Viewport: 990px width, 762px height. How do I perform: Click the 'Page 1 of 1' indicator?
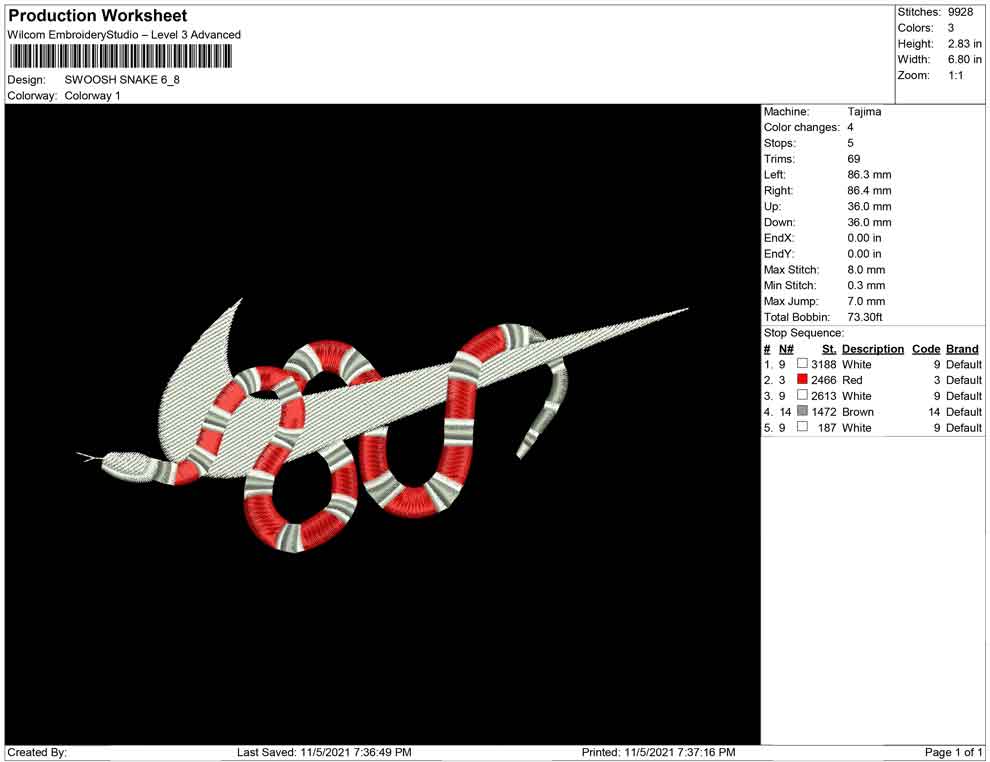953,752
